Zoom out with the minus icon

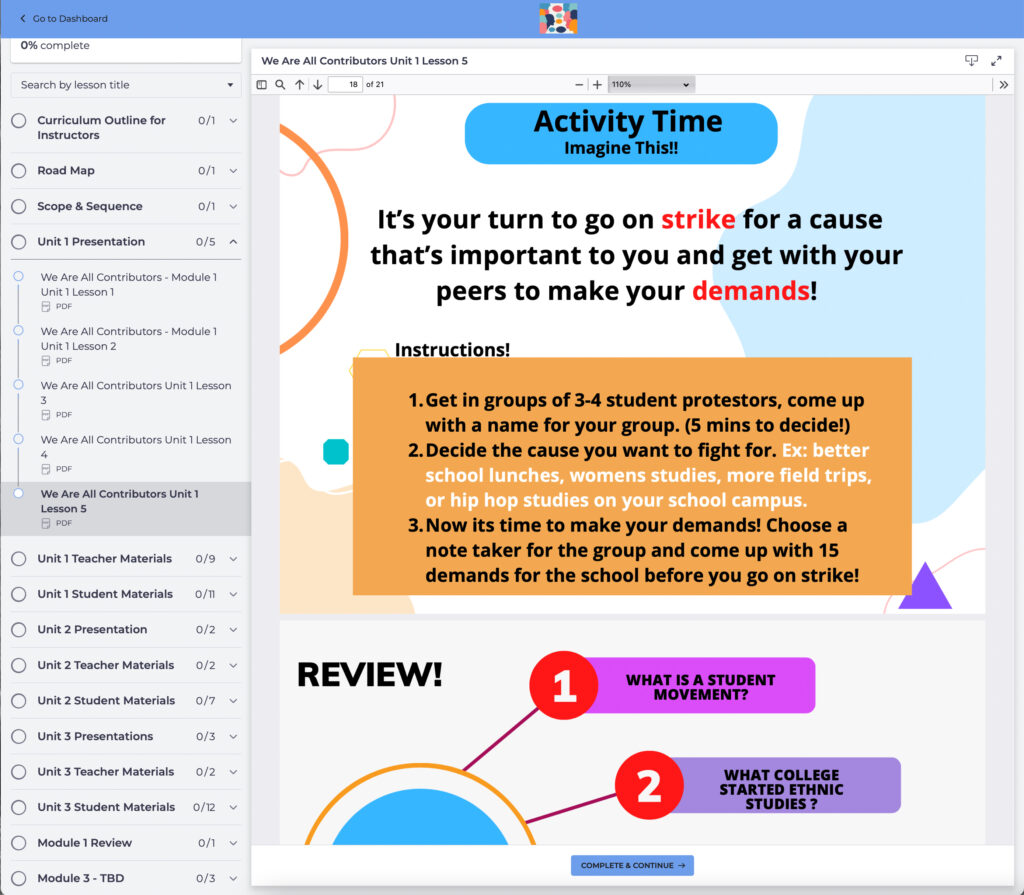[579, 85]
